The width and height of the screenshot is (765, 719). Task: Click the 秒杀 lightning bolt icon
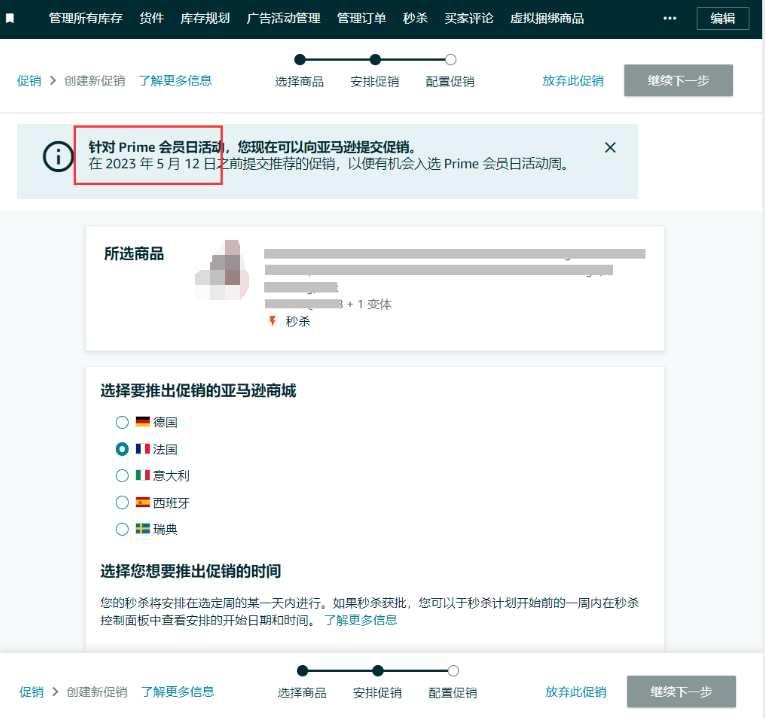click(271, 321)
